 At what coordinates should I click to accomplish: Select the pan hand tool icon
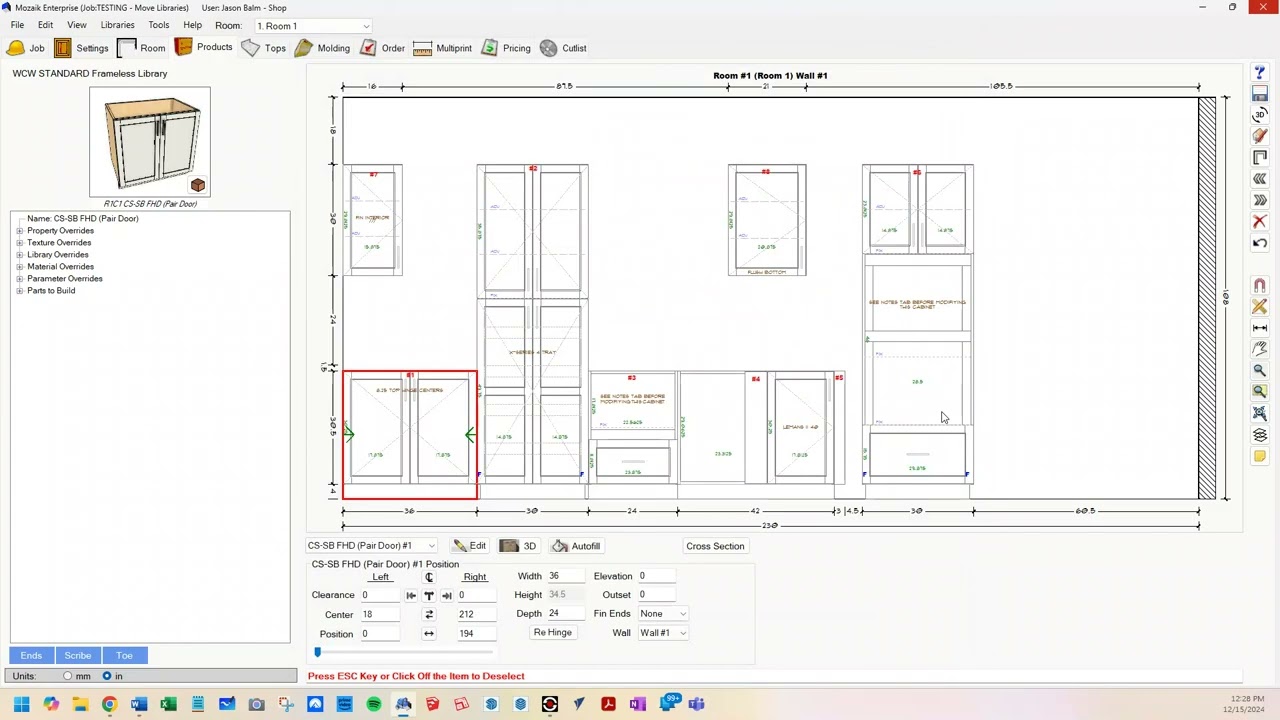coord(1259,349)
